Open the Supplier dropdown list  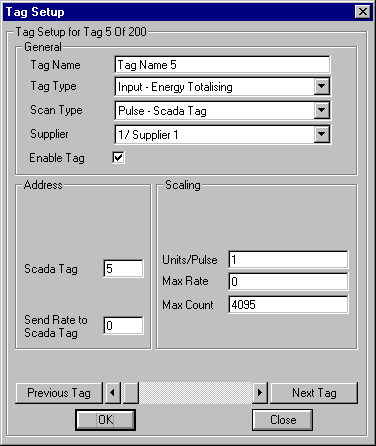322,134
